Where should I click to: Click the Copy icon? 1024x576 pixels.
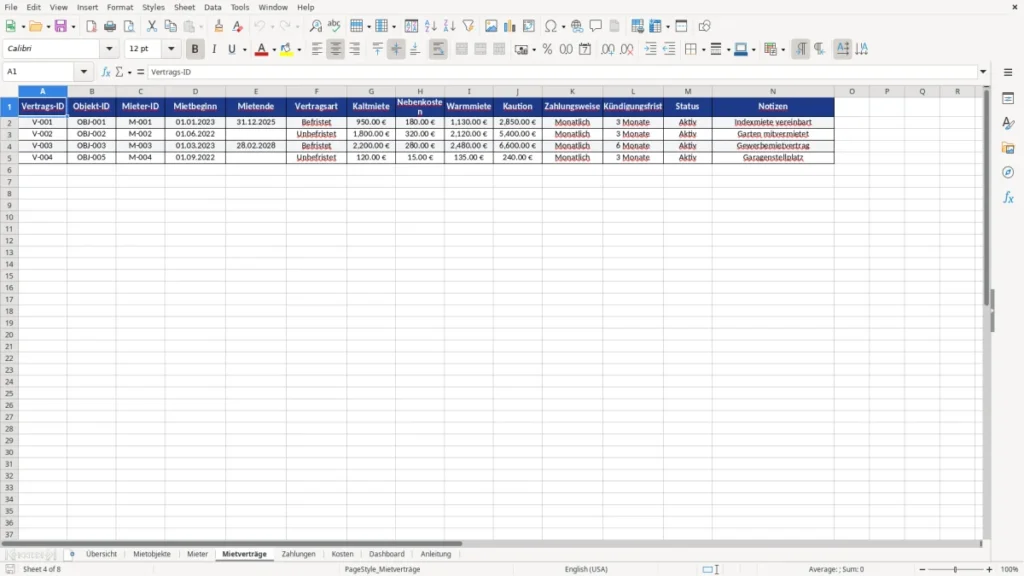tap(170, 26)
